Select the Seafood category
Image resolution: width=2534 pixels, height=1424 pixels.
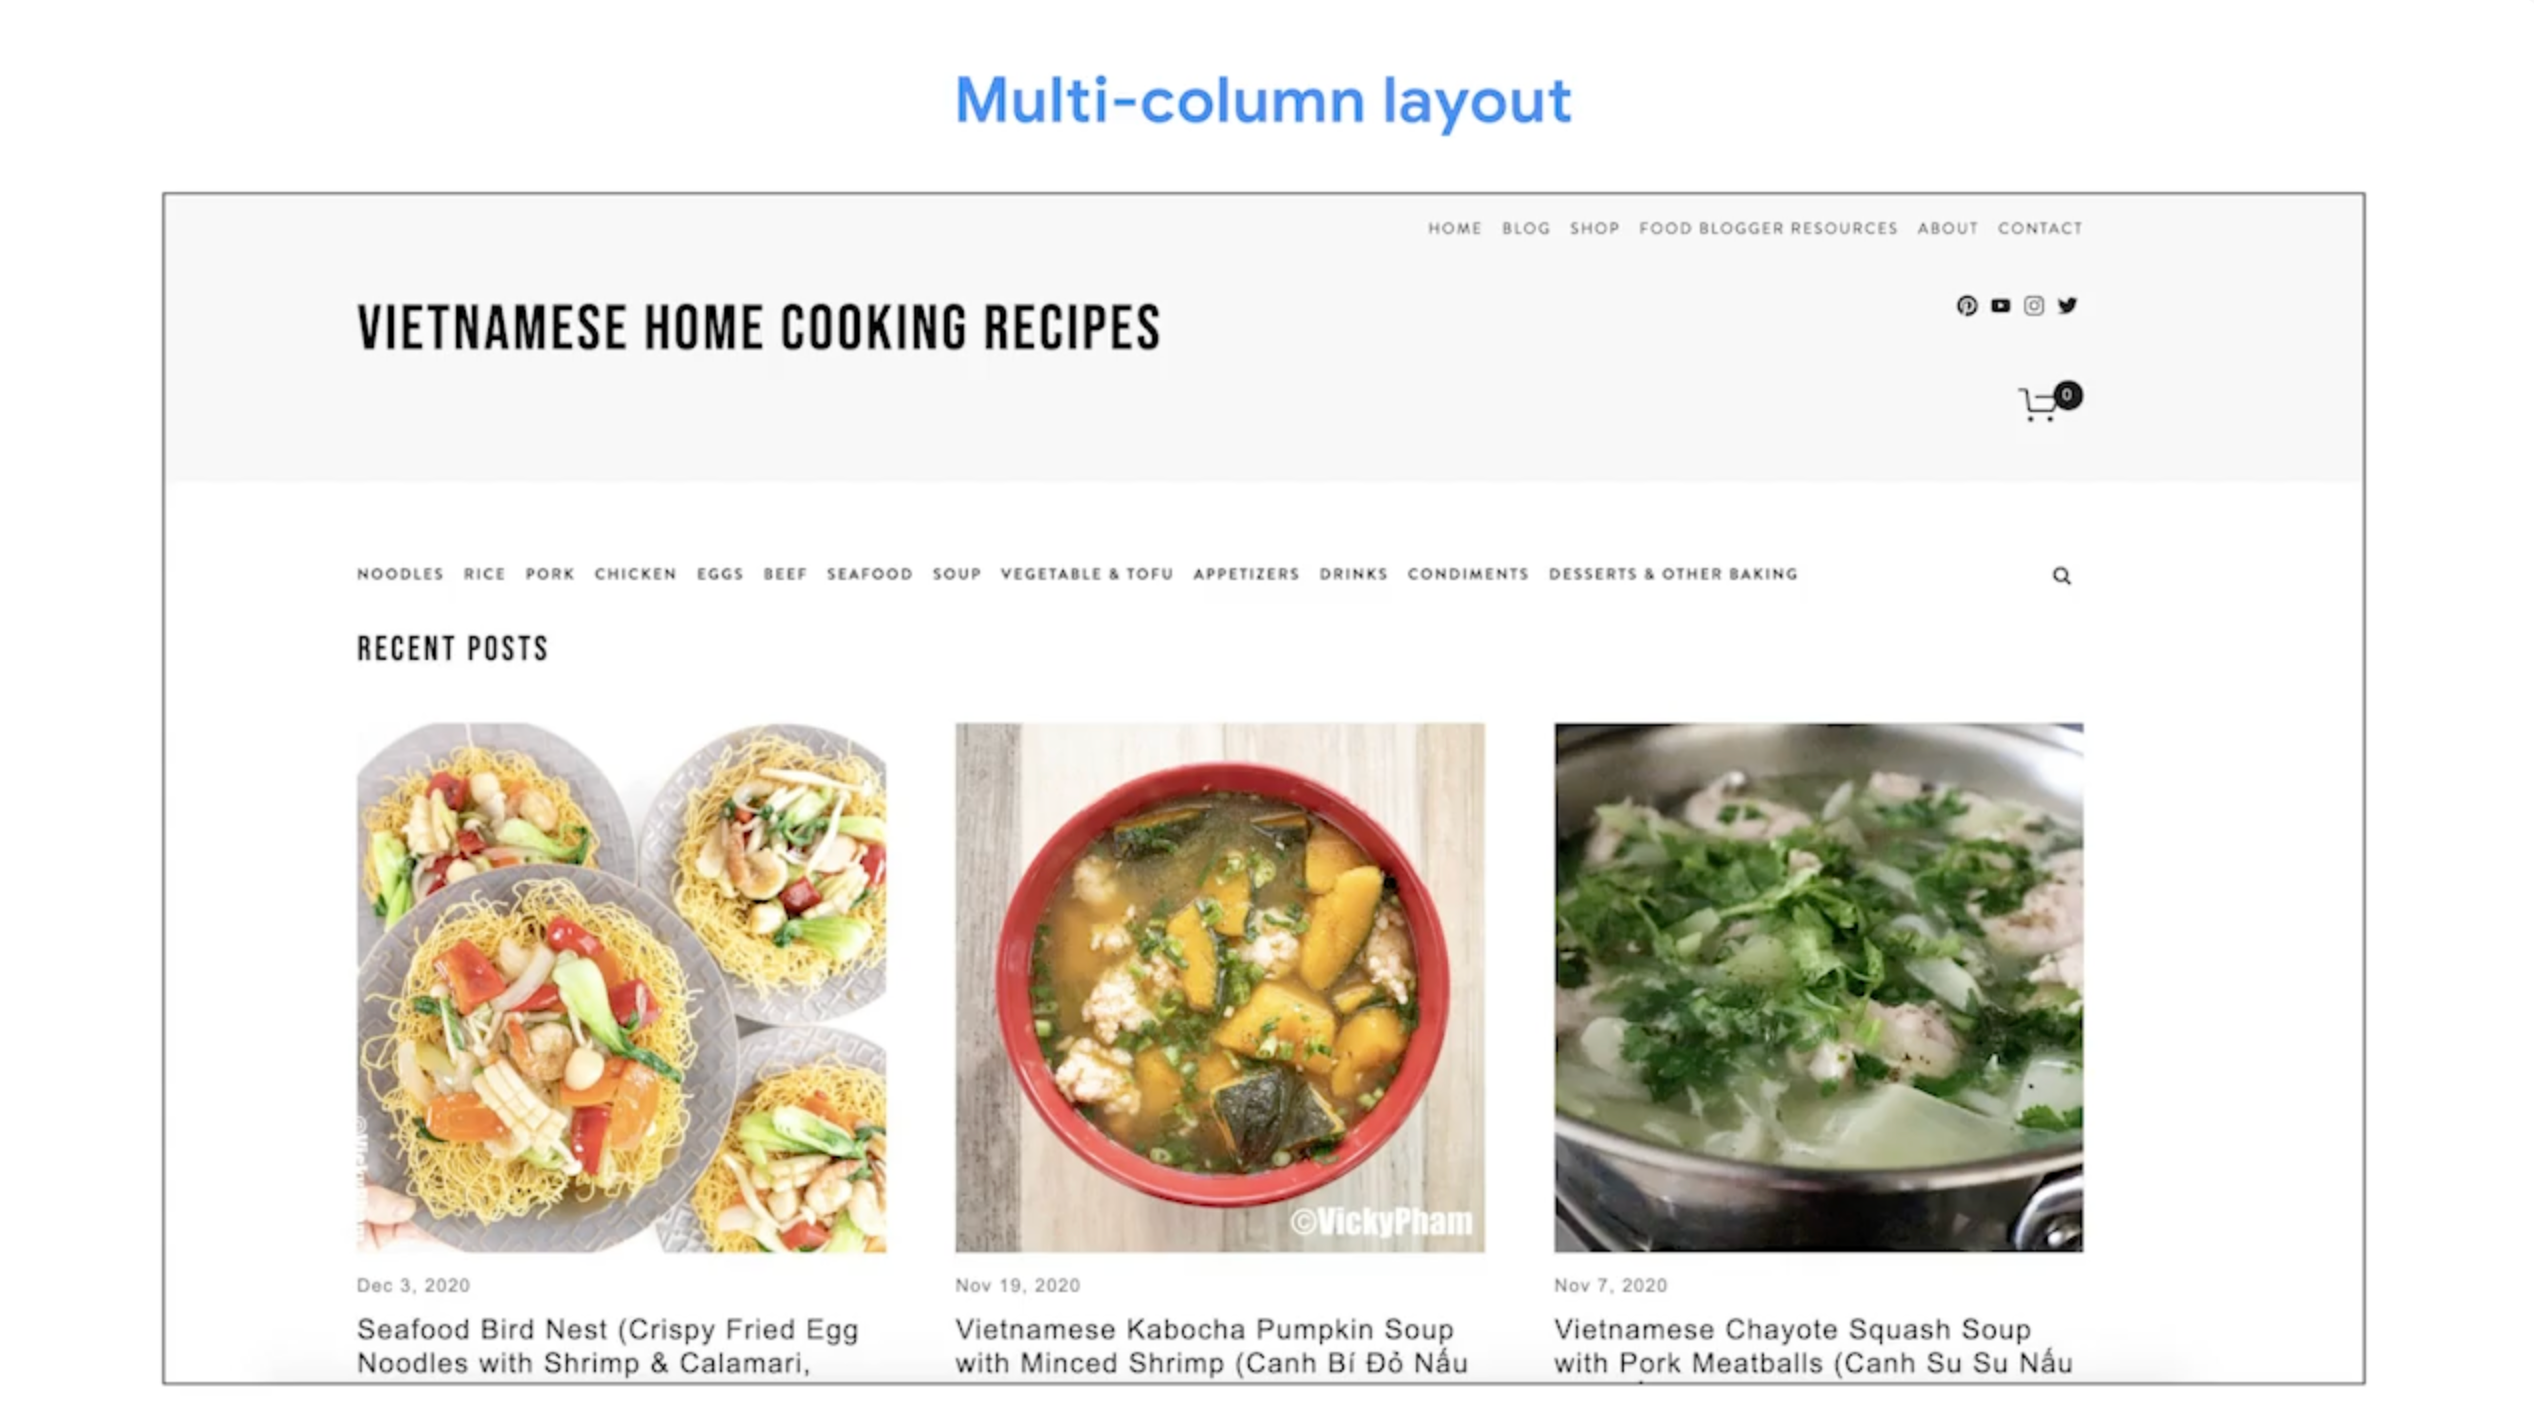(869, 574)
